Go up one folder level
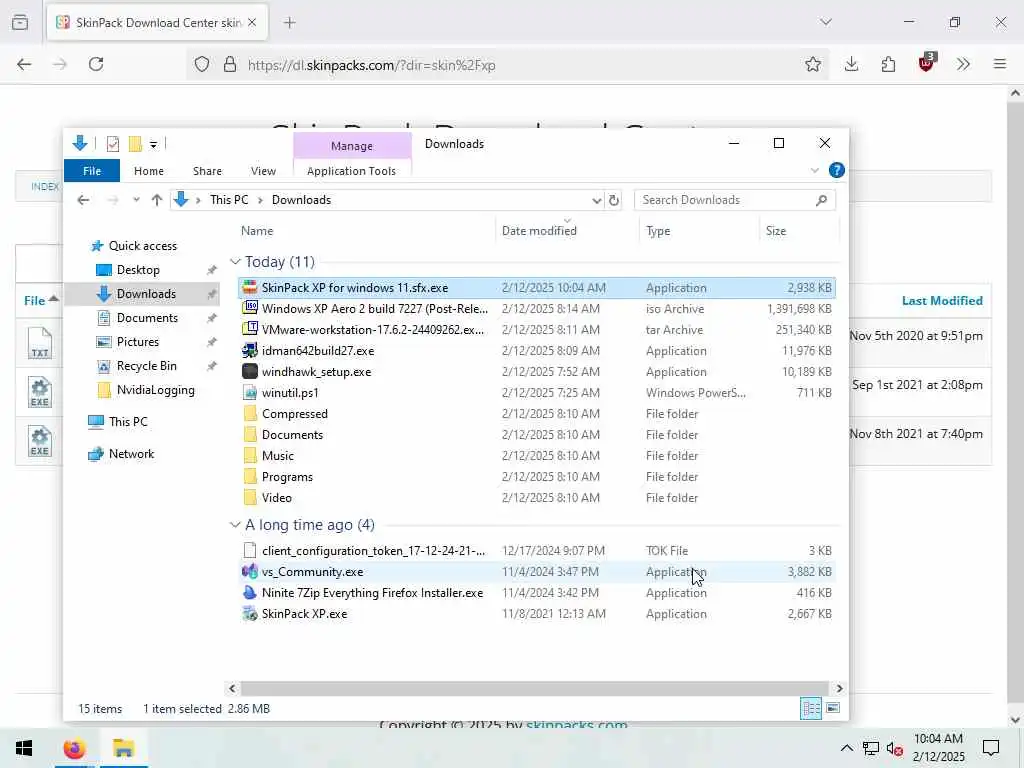Viewport: 1024px width, 768px height. coord(157,200)
